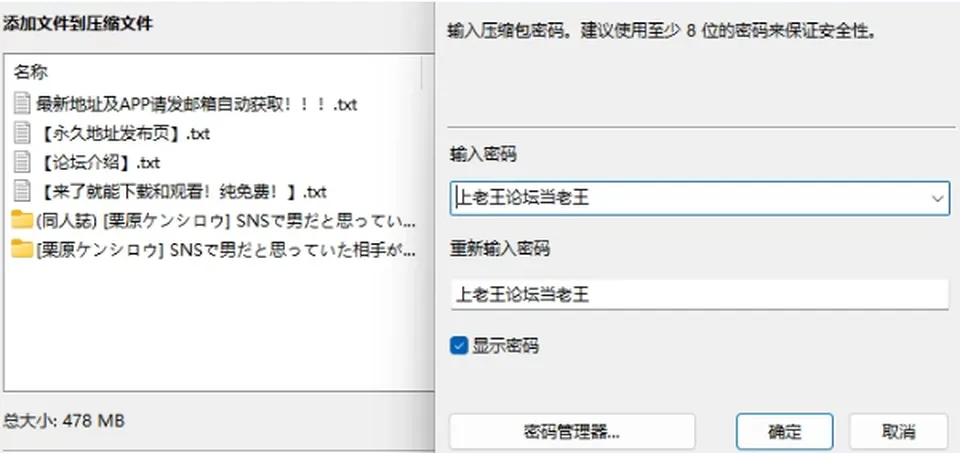Click the folder icon for (同人誌) entry
Viewport: 960px width, 453px height.
click(x=22, y=220)
